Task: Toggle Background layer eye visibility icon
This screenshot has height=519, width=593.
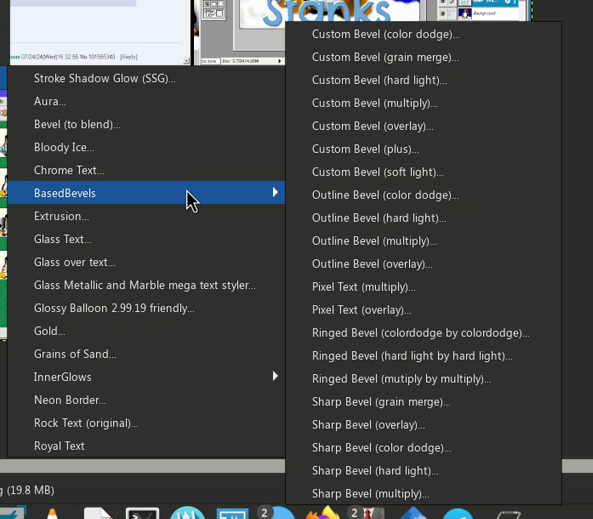Action: pyautogui.click(x=443, y=14)
